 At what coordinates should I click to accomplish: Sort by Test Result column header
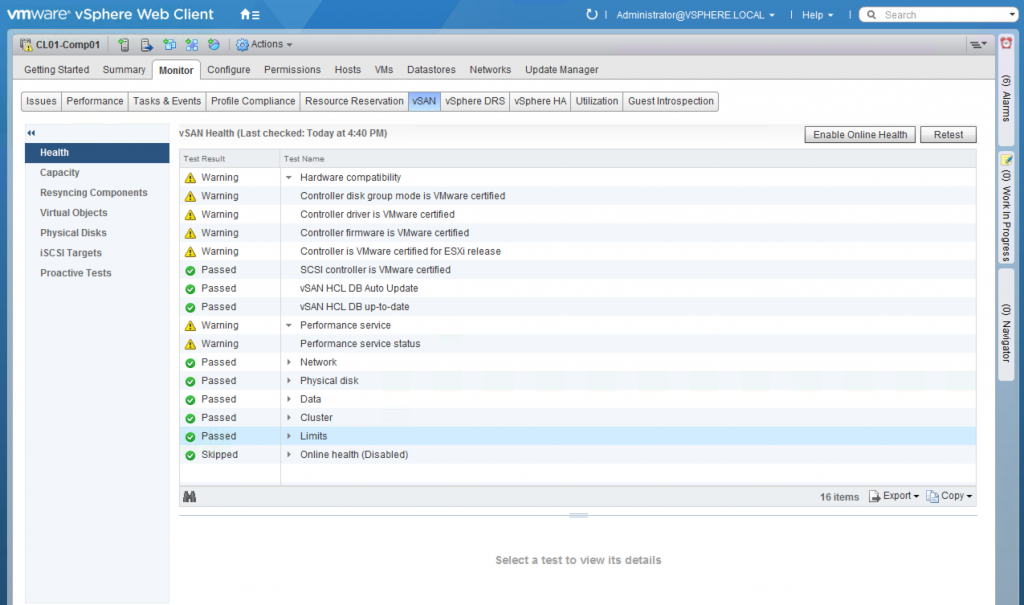(x=230, y=159)
